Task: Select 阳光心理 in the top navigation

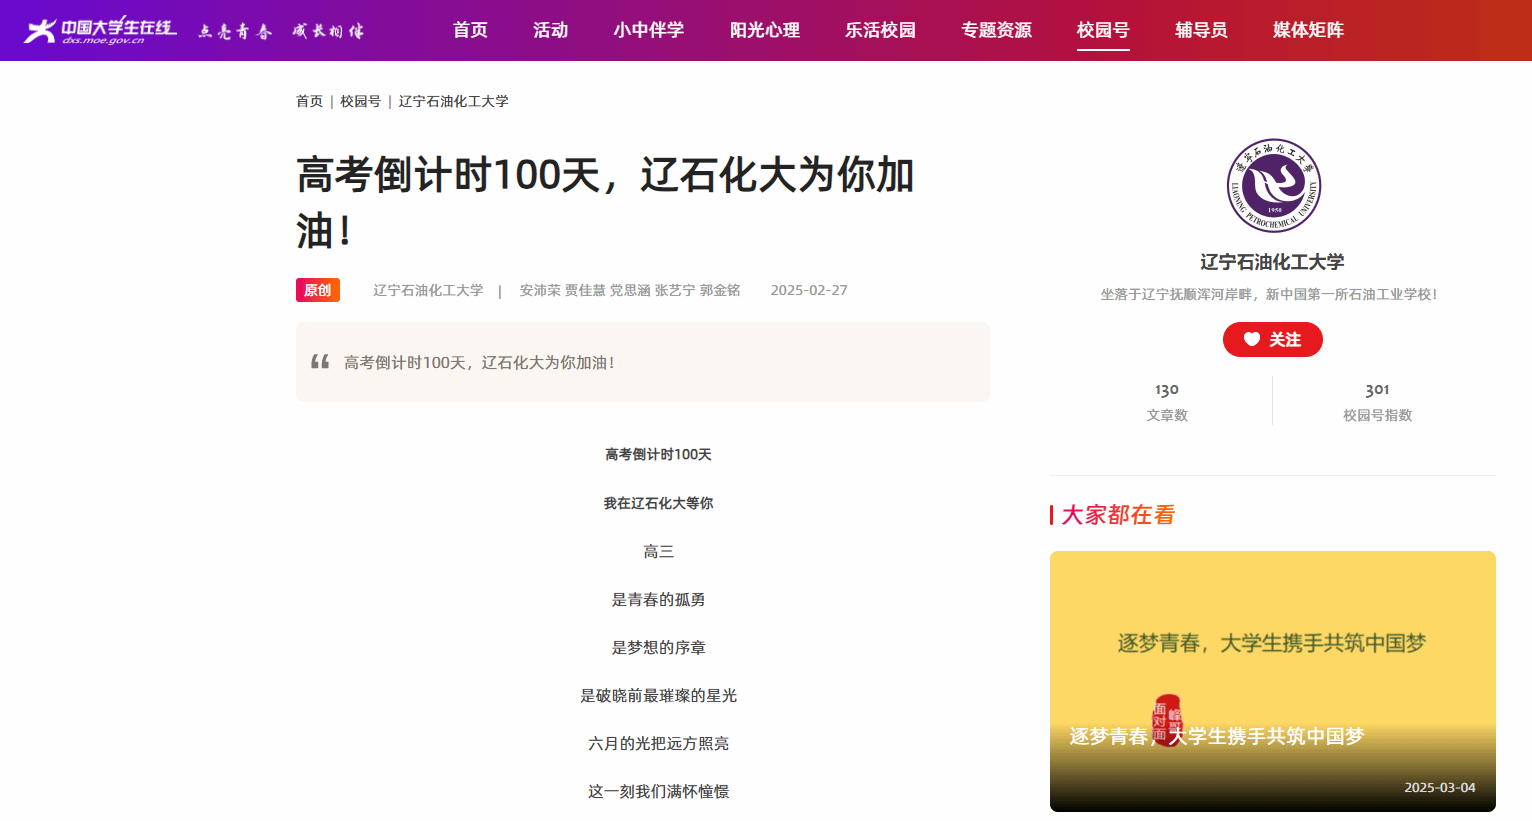Action: pos(764,30)
